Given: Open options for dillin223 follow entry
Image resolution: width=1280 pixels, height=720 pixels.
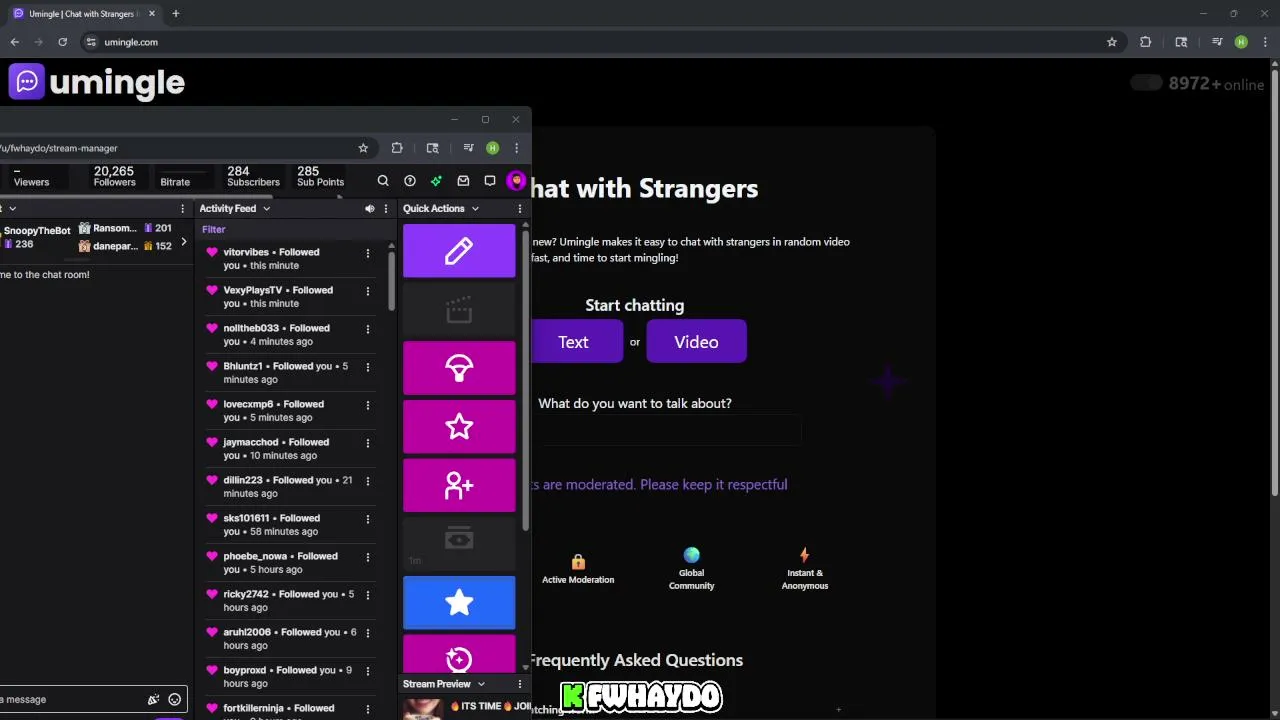Looking at the screenshot, I should [x=368, y=481].
